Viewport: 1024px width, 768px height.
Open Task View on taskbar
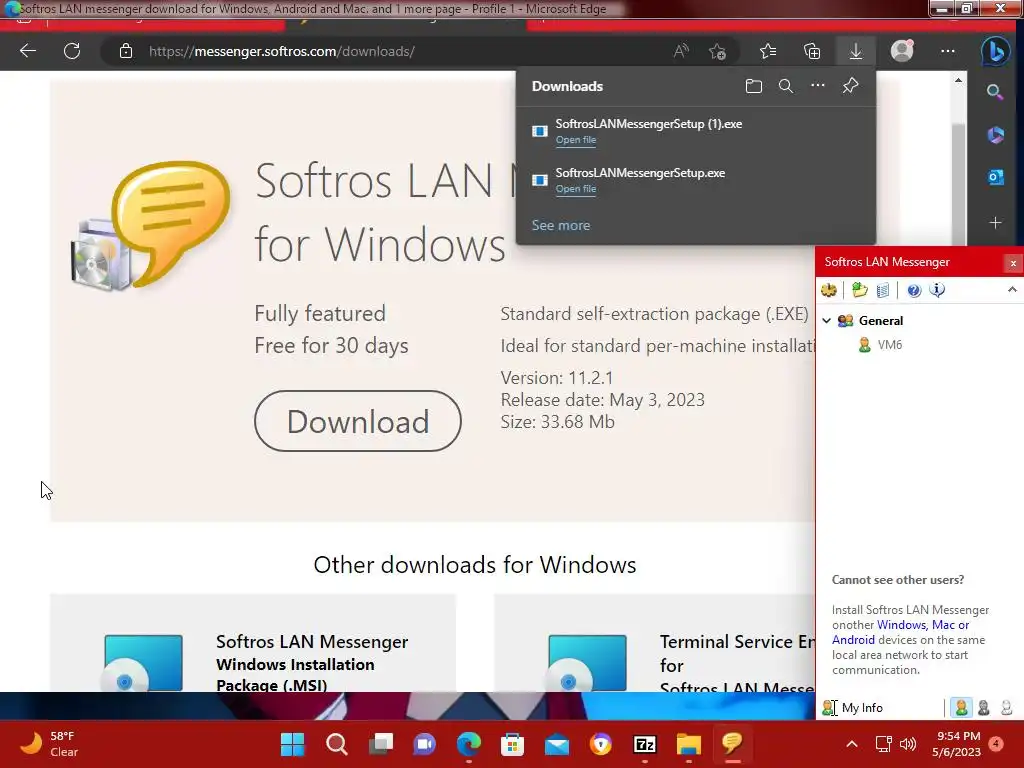coord(381,744)
